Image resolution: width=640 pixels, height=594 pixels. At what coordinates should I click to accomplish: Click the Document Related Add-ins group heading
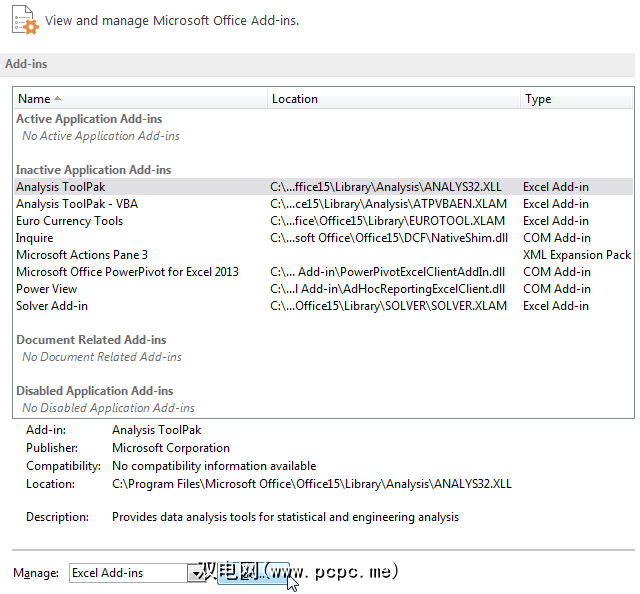[91, 340]
